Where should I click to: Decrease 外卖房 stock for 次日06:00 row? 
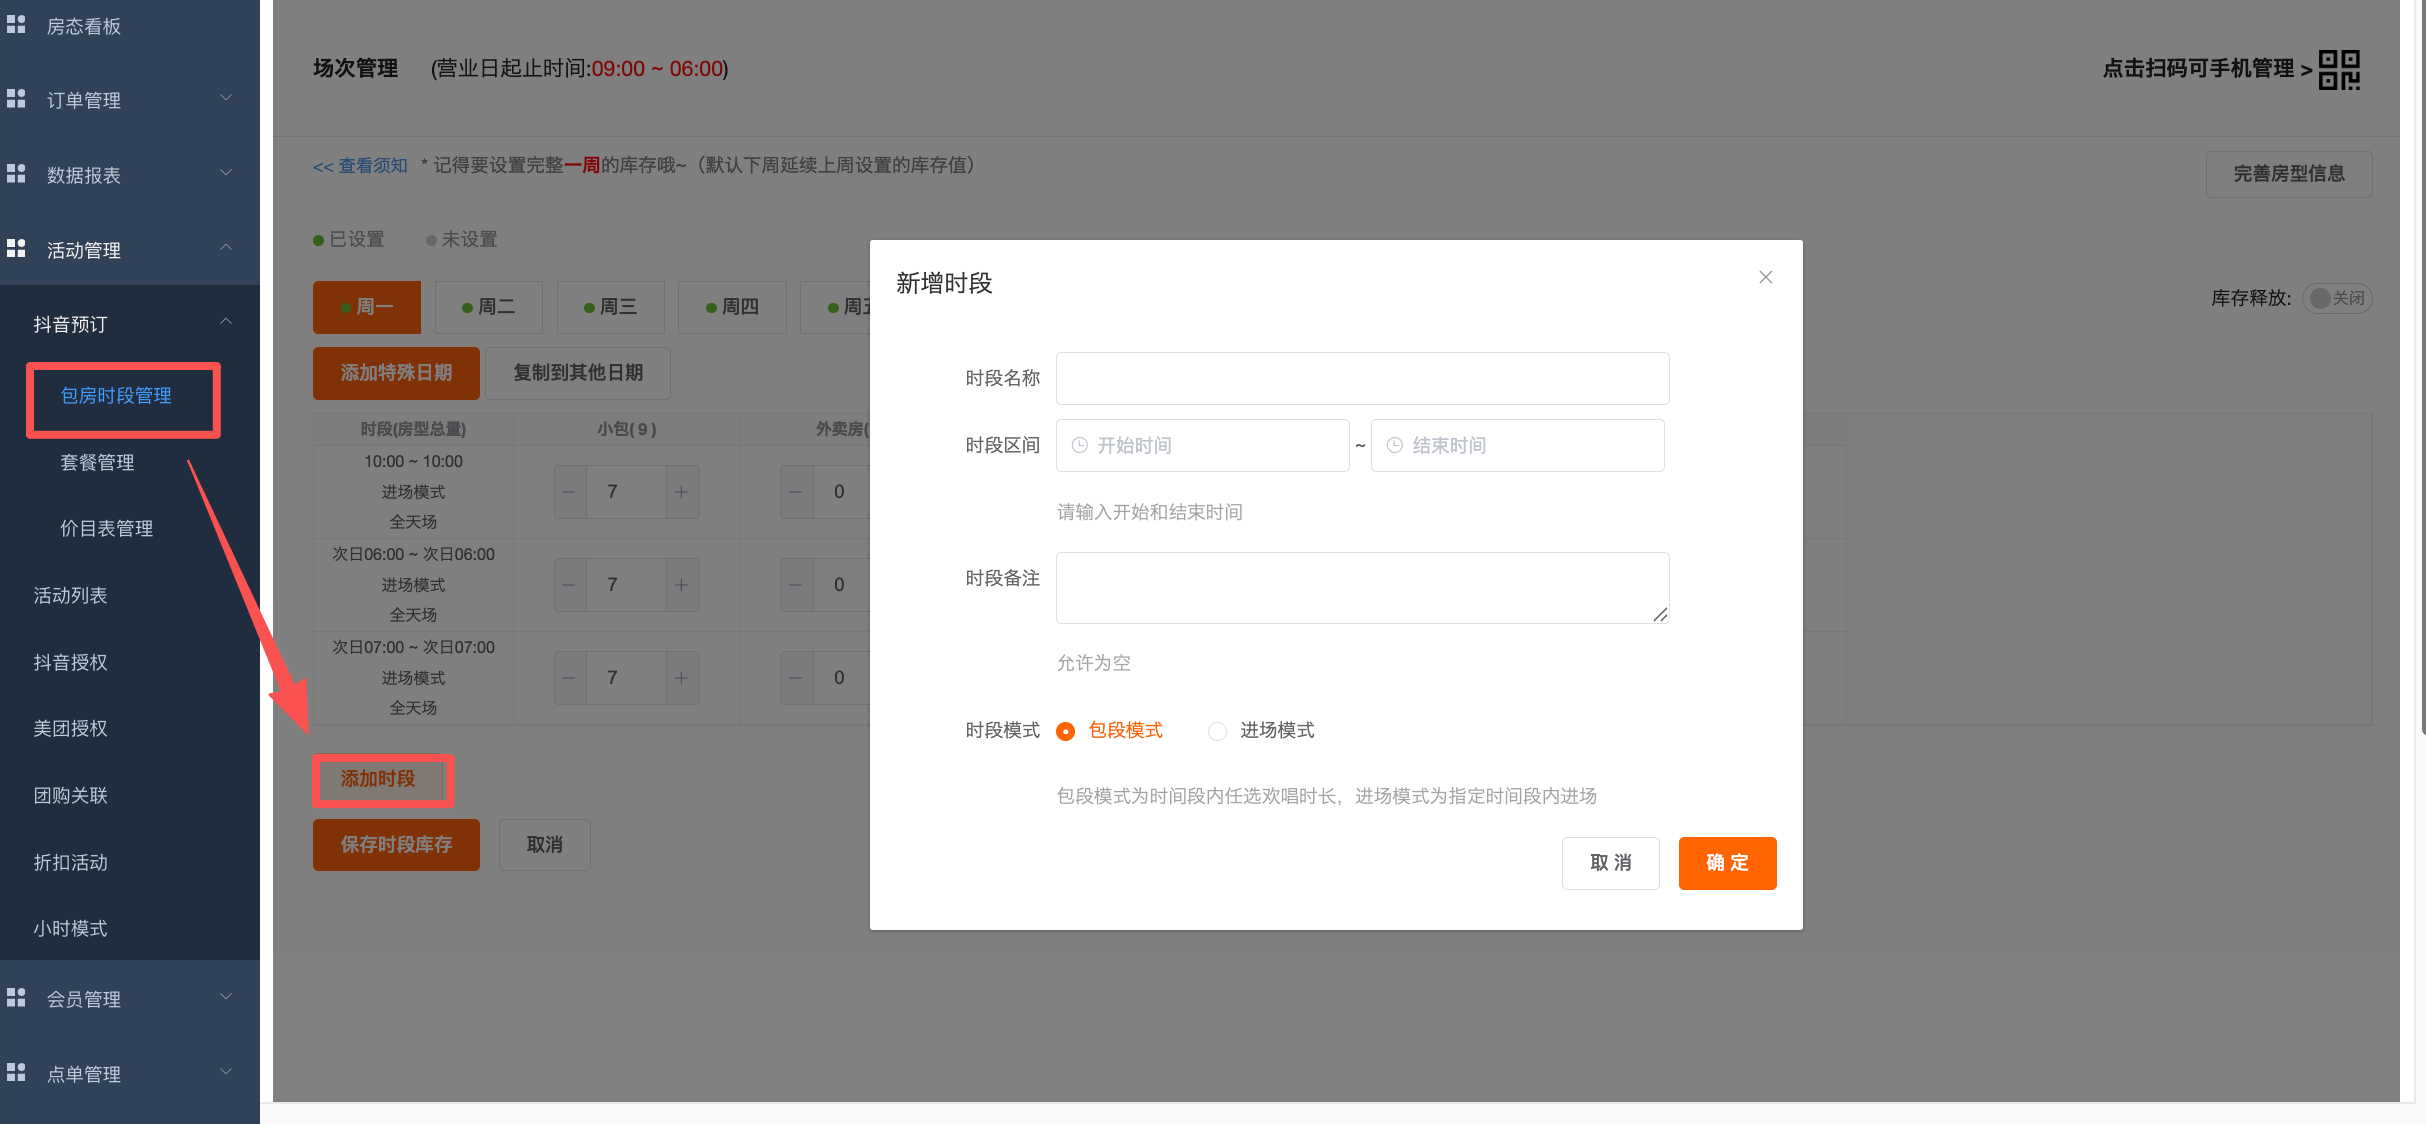point(796,585)
